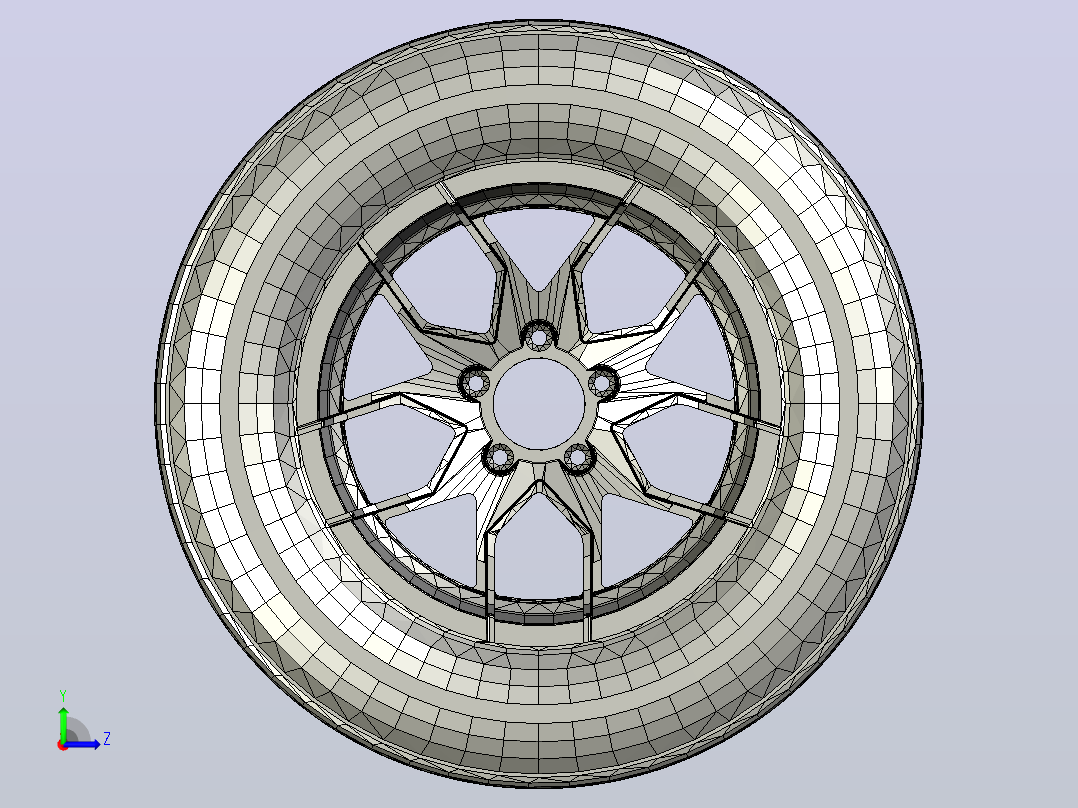Select the topmost lug bolt hole

click(539, 337)
